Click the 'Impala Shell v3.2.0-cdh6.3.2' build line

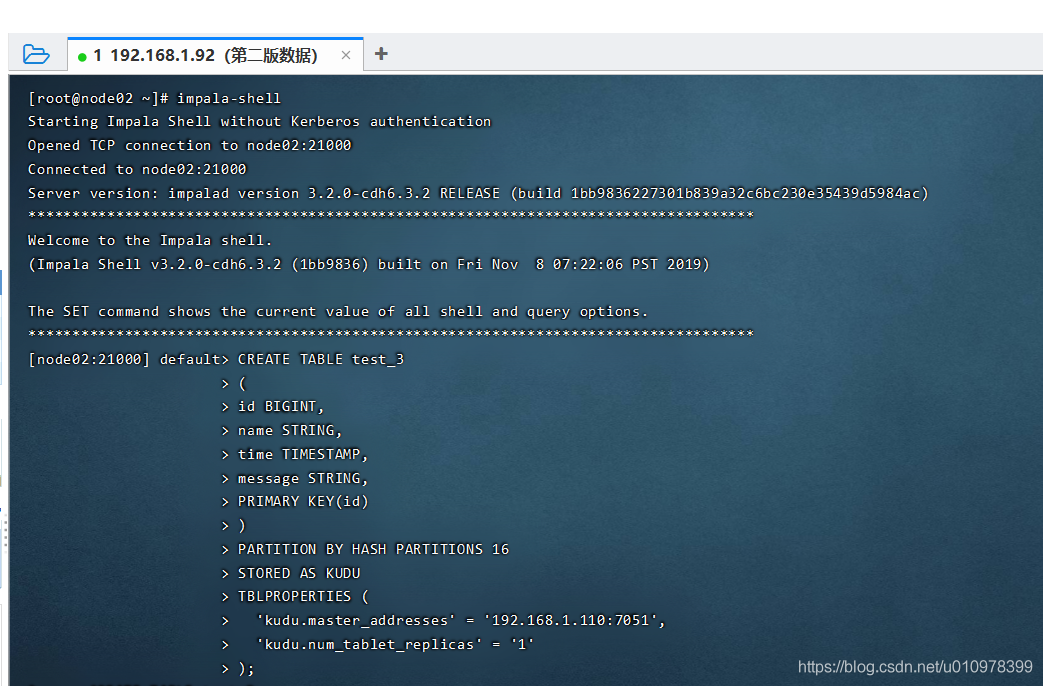pos(369,265)
